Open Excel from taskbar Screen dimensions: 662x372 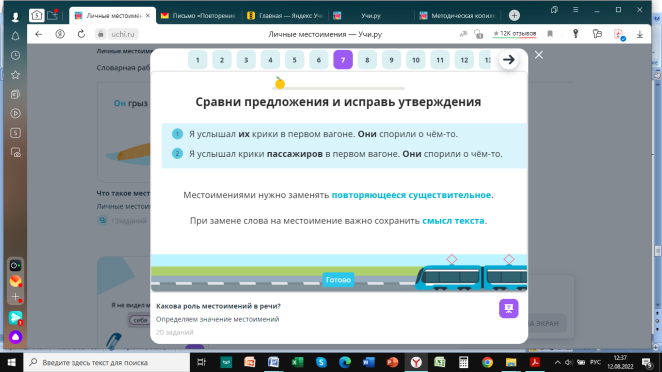point(297,362)
